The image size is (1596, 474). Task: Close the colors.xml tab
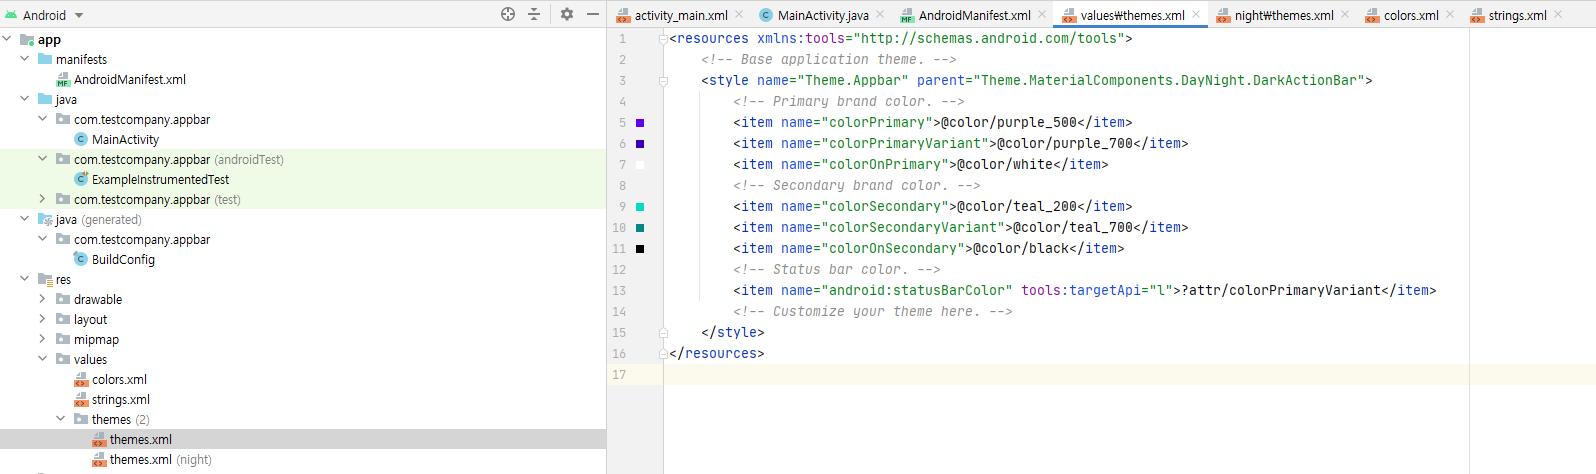1450,14
